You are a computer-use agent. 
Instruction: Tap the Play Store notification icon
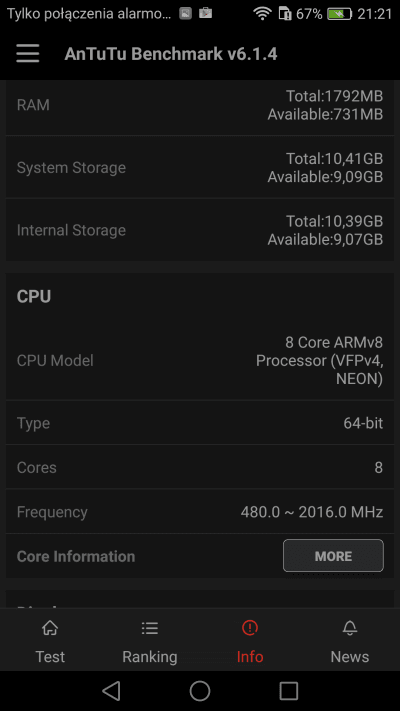205,14
